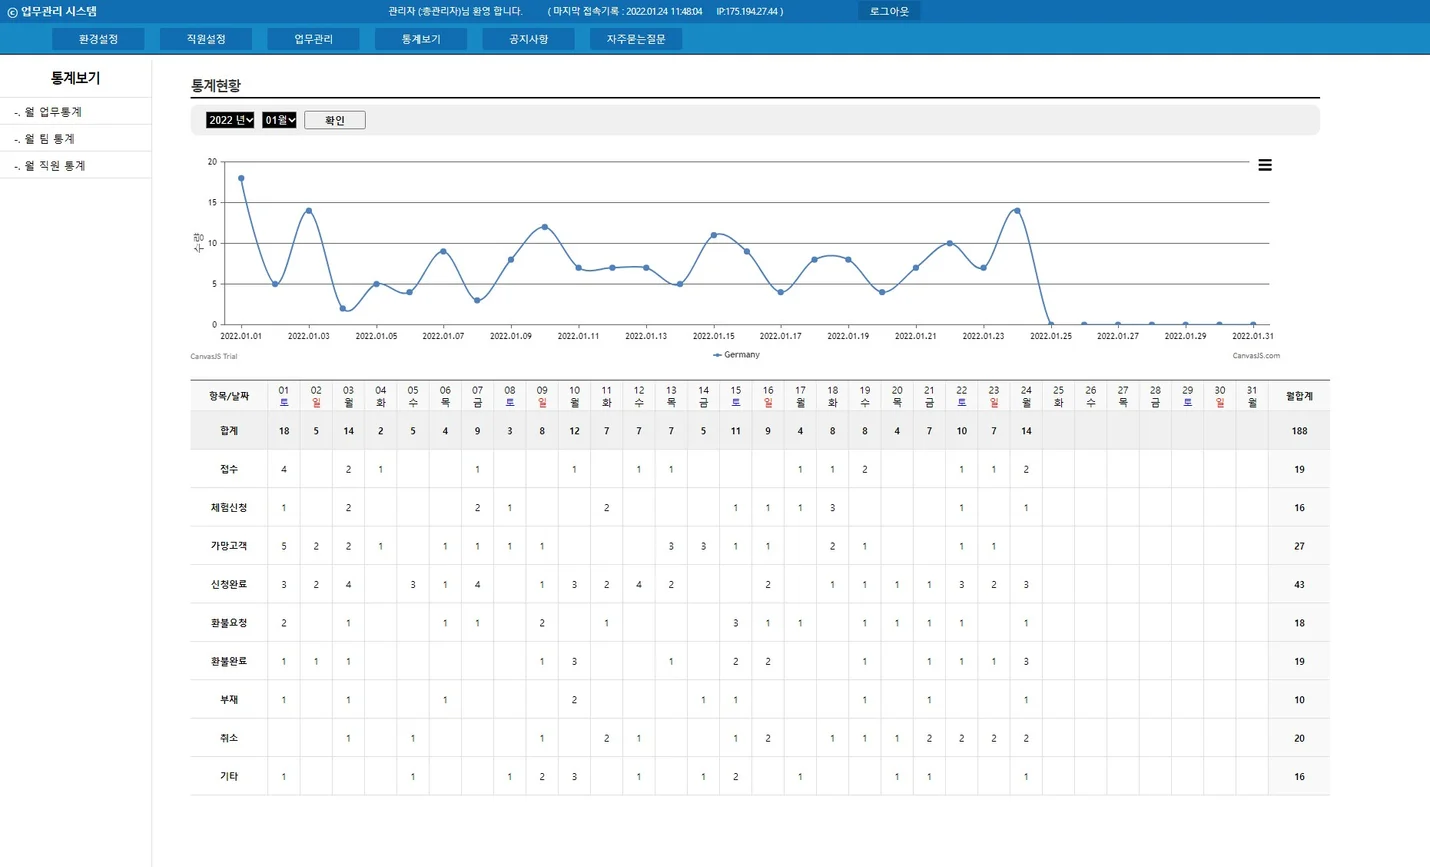The width and height of the screenshot is (1430, 867).
Task: Open the 직원설정 menu
Action: (206, 39)
